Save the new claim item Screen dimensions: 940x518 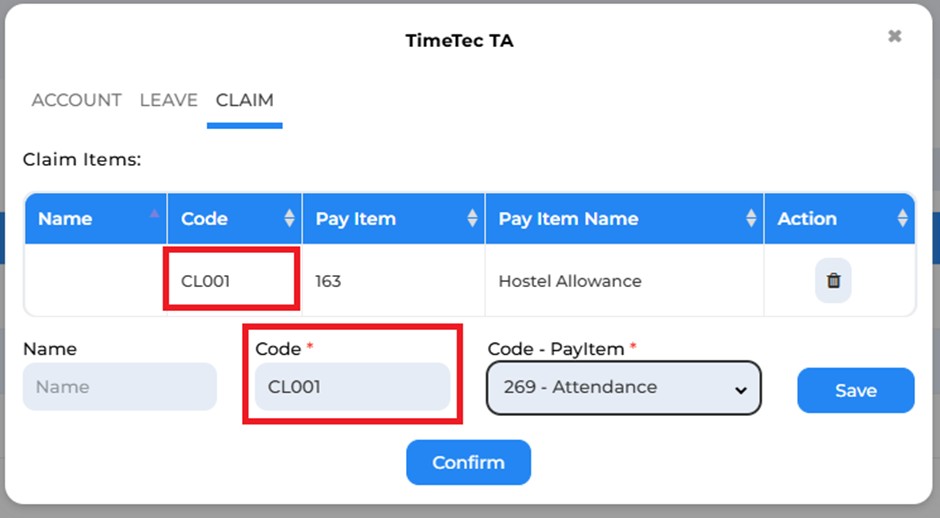pyautogui.click(x=855, y=390)
